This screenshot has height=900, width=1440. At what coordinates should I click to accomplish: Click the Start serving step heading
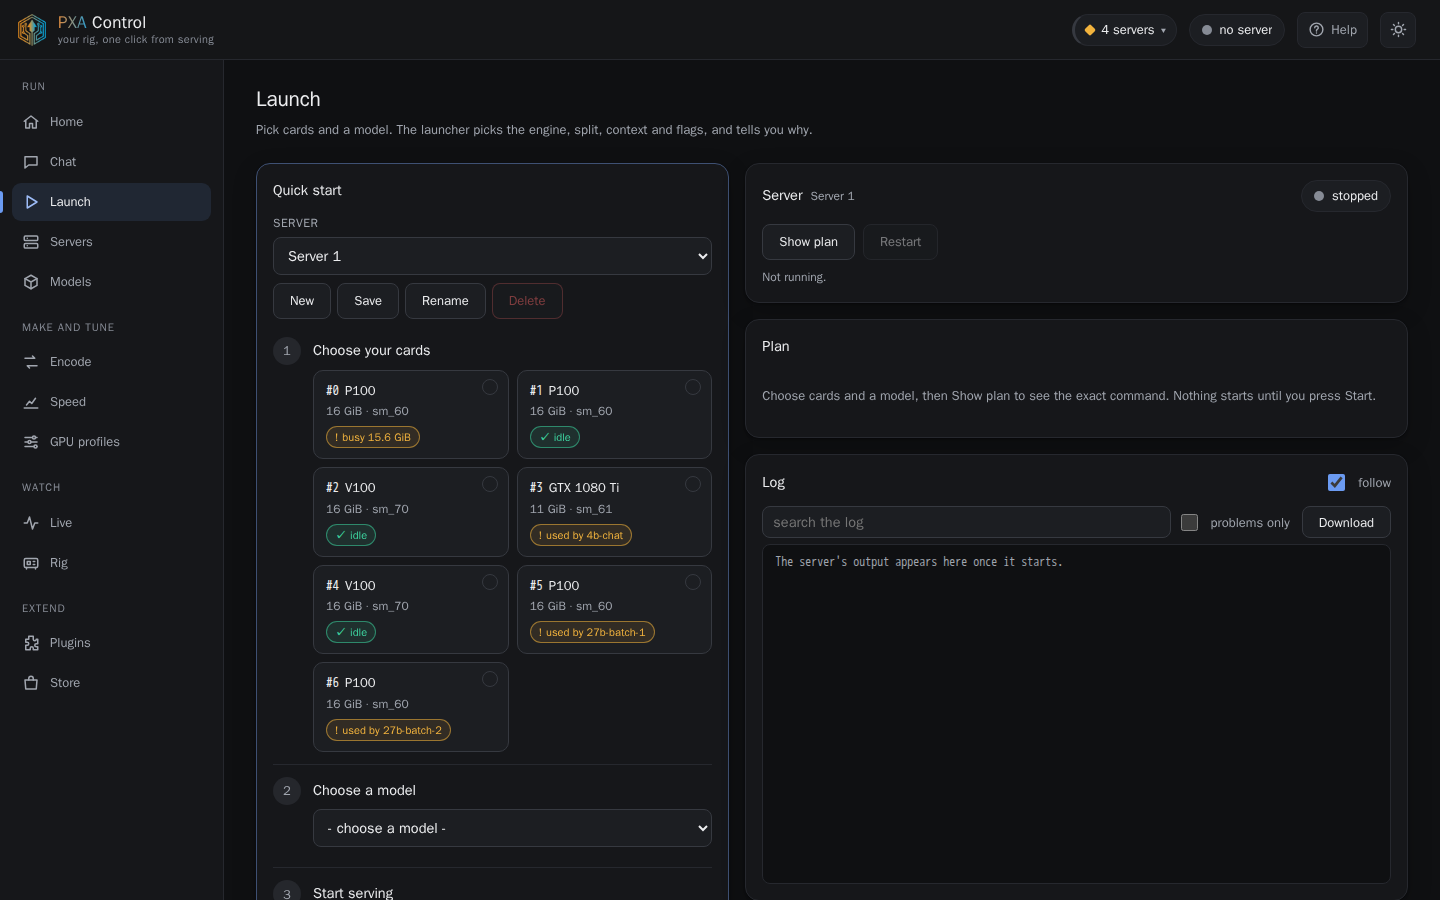(x=353, y=893)
